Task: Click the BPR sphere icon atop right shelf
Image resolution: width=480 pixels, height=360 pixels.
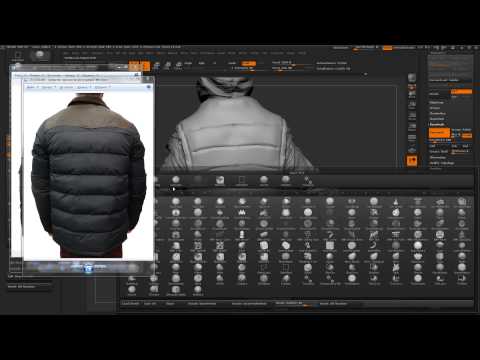Action: pyautogui.click(x=412, y=78)
